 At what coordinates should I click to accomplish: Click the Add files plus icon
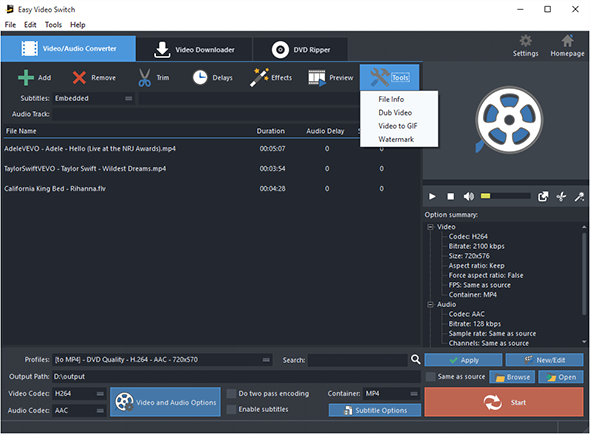(26, 78)
